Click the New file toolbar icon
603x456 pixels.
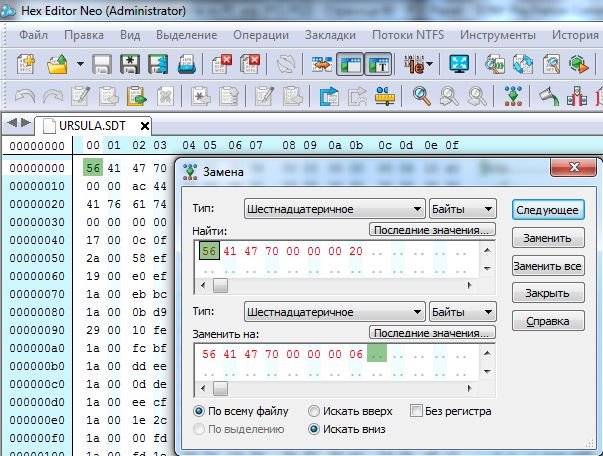[x=26, y=64]
